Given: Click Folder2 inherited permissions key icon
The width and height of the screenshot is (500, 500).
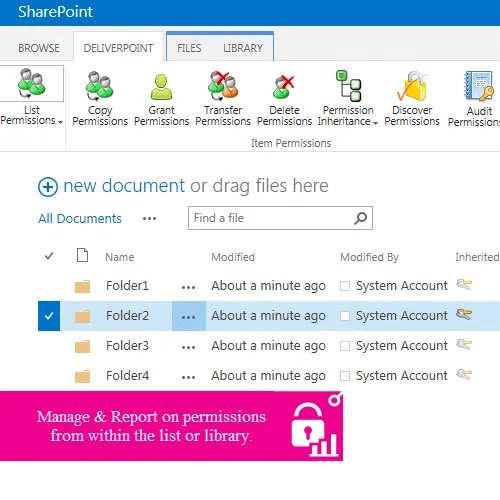Looking at the screenshot, I should click(x=464, y=314).
